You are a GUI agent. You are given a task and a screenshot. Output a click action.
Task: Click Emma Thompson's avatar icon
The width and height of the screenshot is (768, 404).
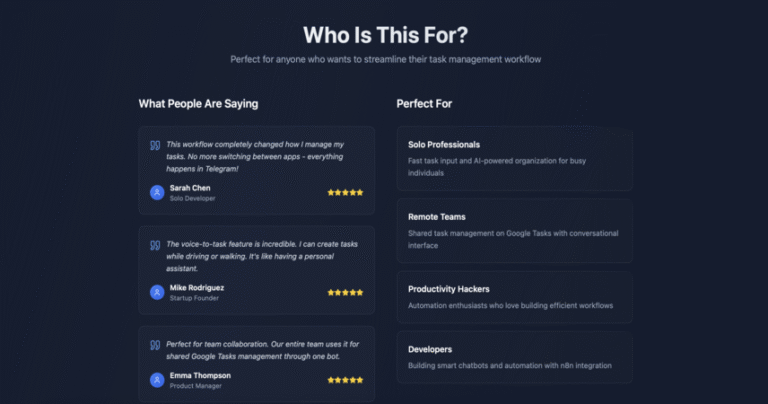[x=157, y=380]
